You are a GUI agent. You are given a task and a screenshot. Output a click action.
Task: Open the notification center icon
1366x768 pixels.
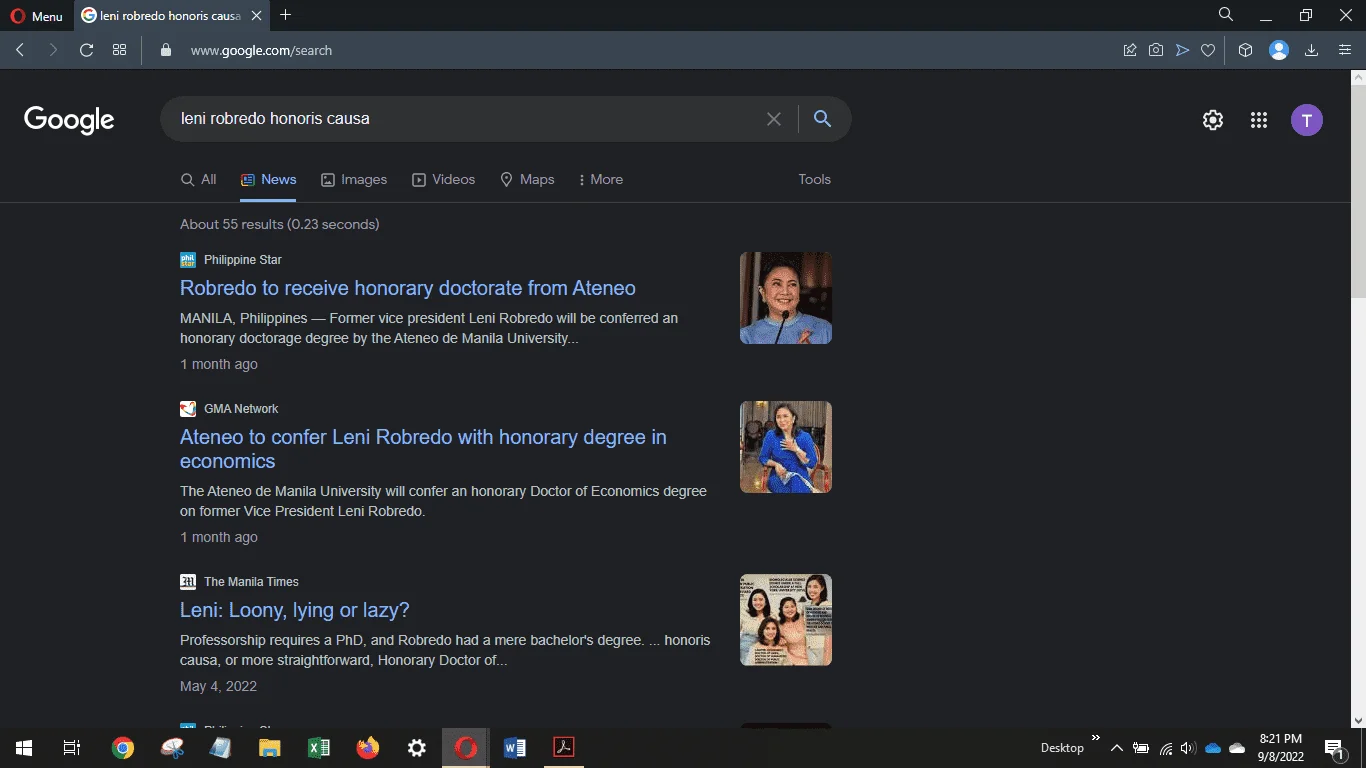pos(1335,747)
